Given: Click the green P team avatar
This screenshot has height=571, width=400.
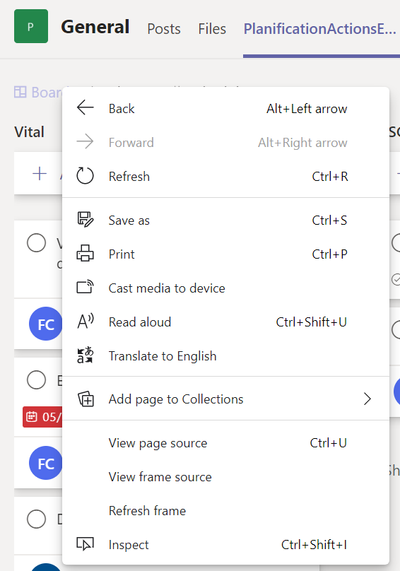Looking at the screenshot, I should tap(31, 26).
